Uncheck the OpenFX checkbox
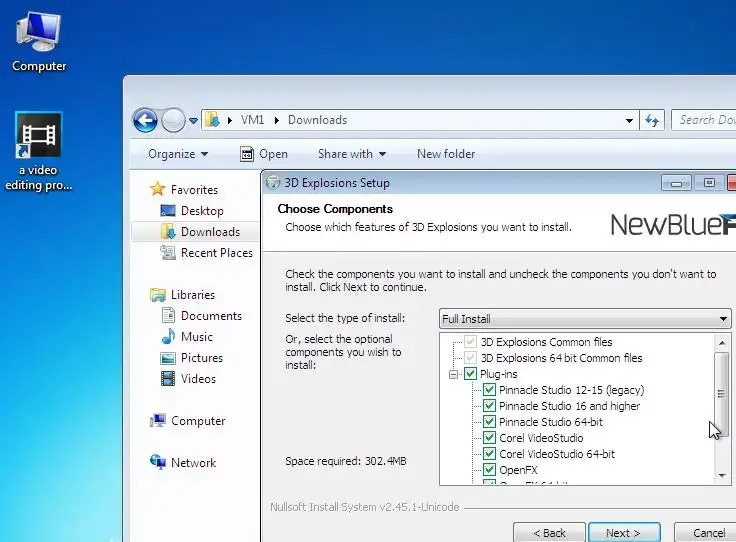736x542 pixels. click(x=489, y=470)
